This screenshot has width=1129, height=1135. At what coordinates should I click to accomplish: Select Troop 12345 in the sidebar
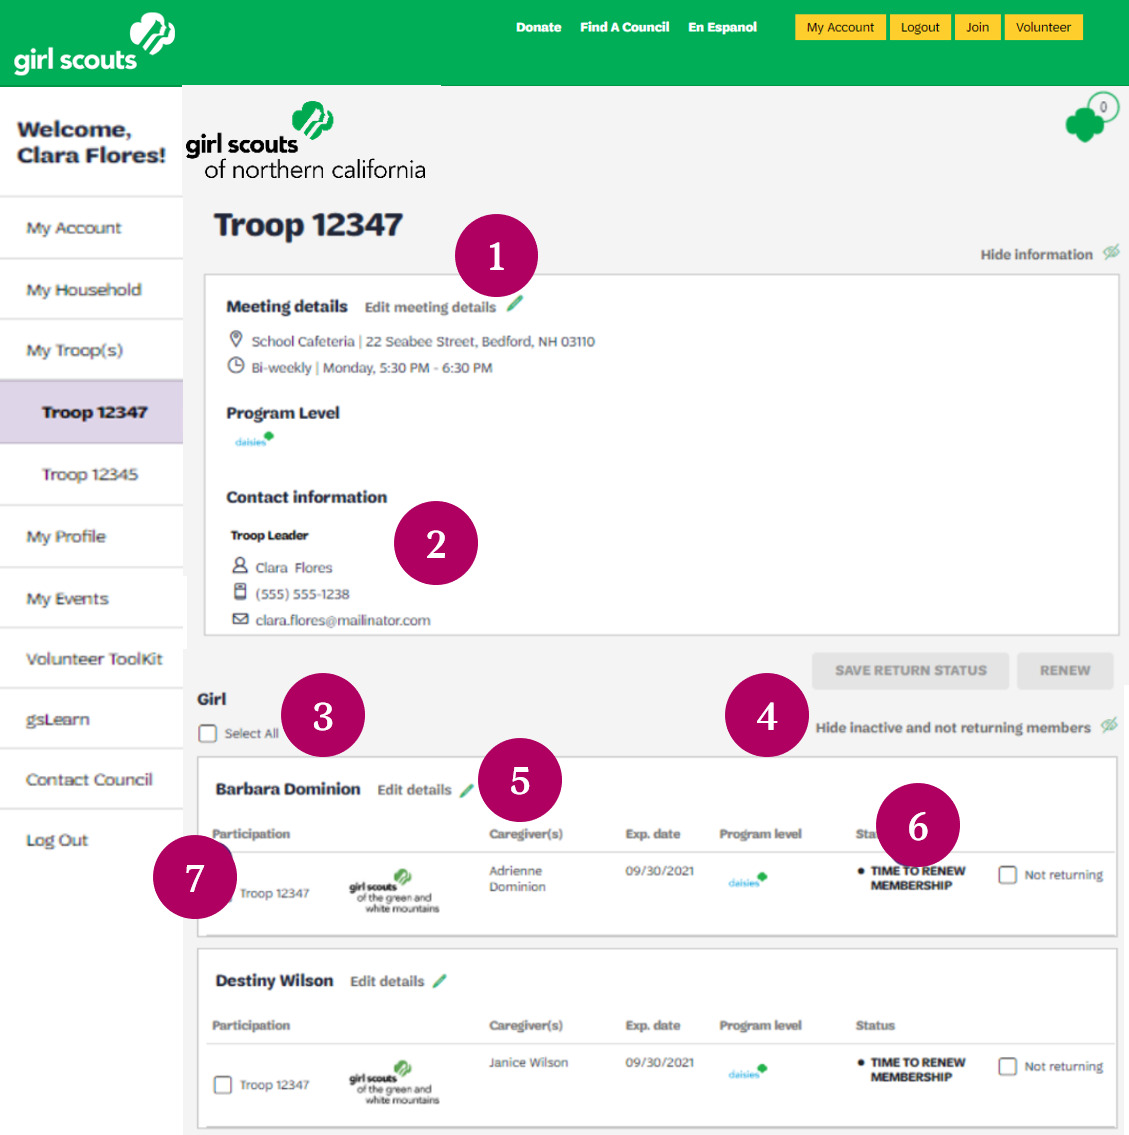pos(91,475)
